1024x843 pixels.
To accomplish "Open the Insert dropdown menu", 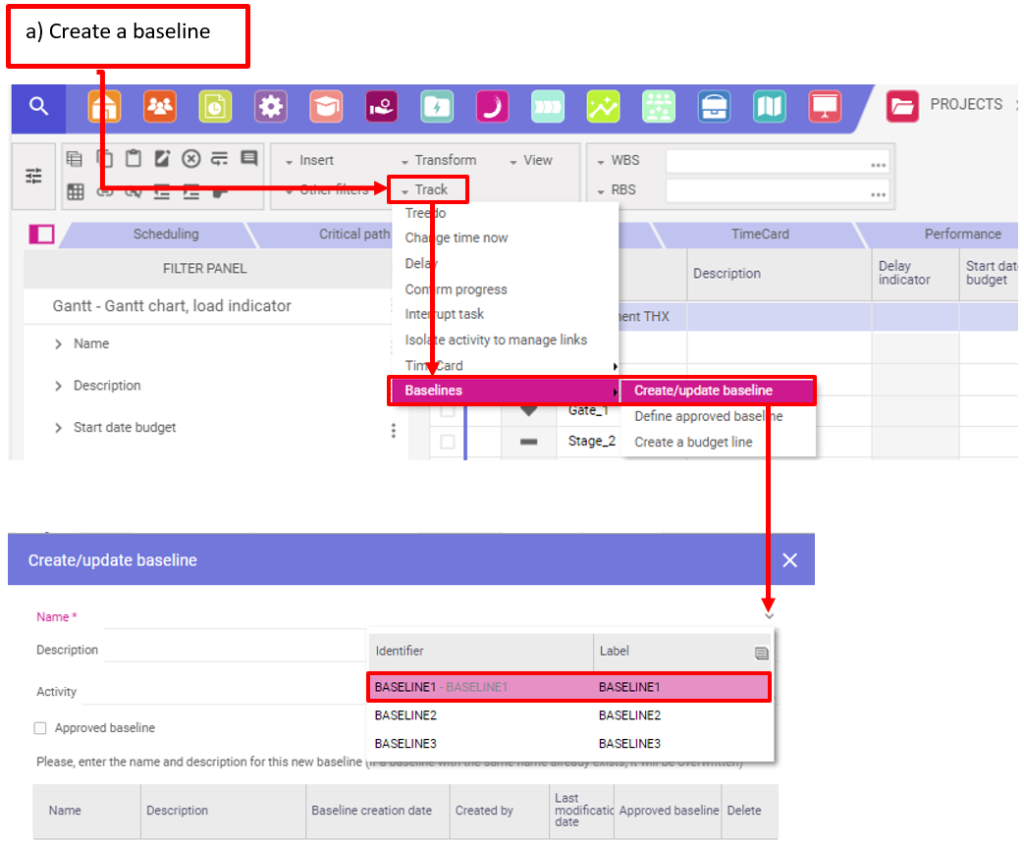I will [x=309, y=160].
